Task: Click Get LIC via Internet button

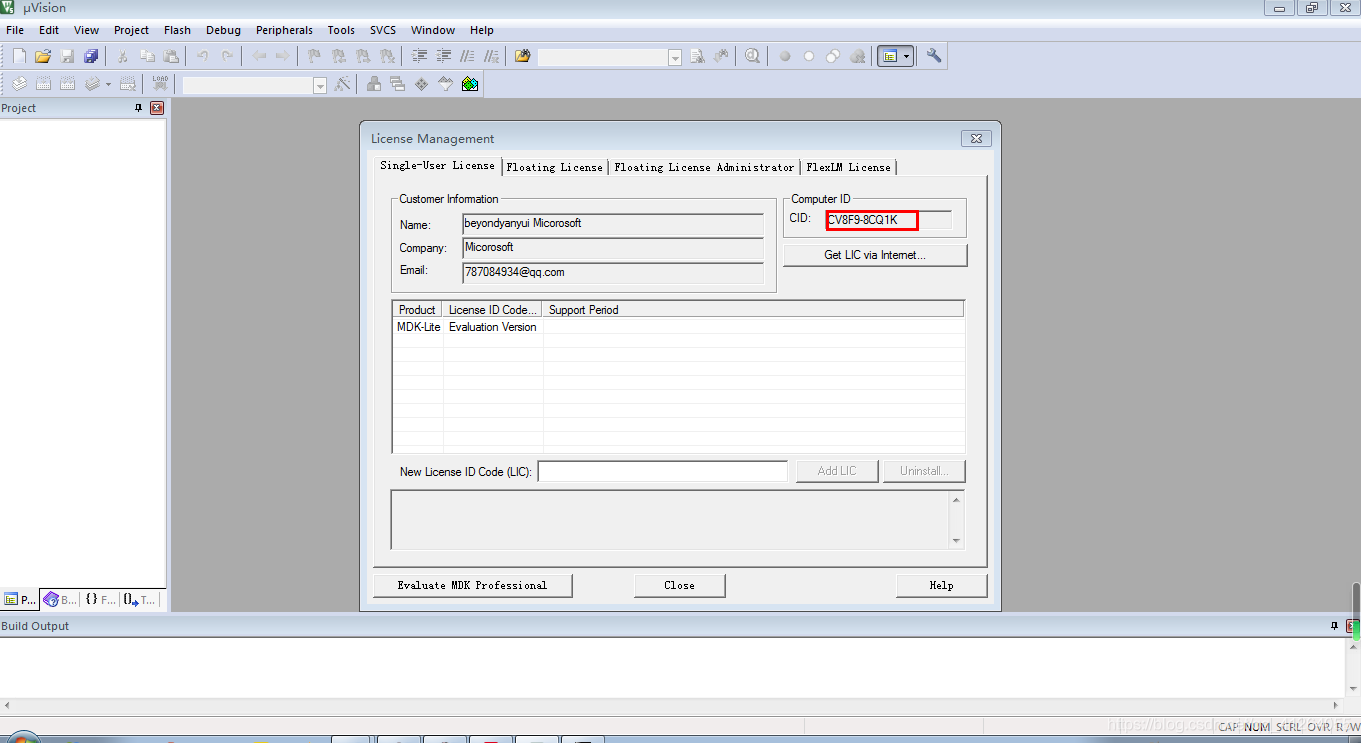Action: (x=875, y=255)
